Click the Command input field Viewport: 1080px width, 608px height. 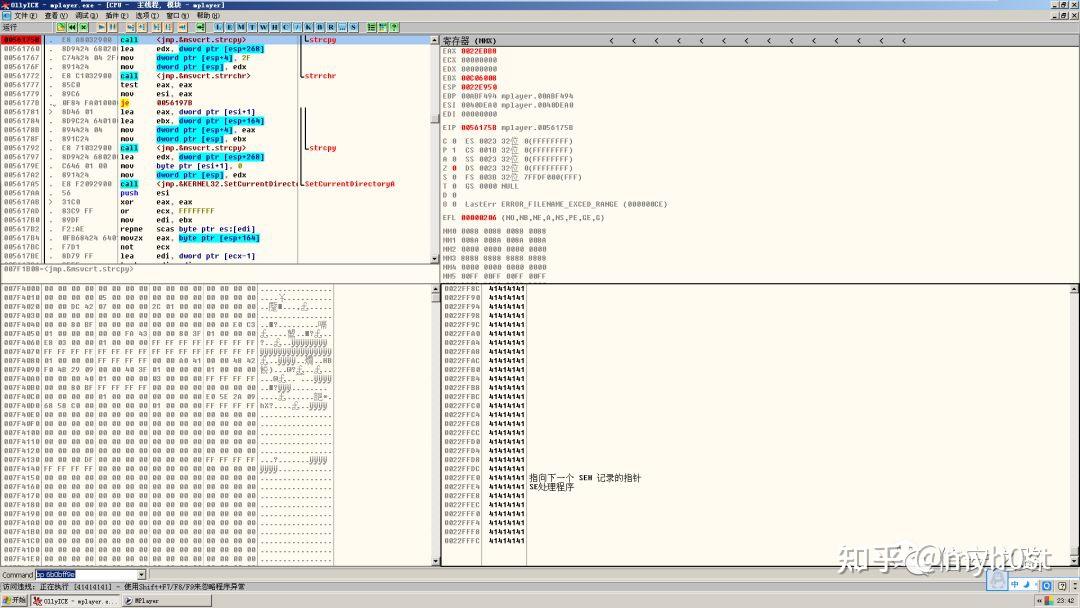point(85,575)
